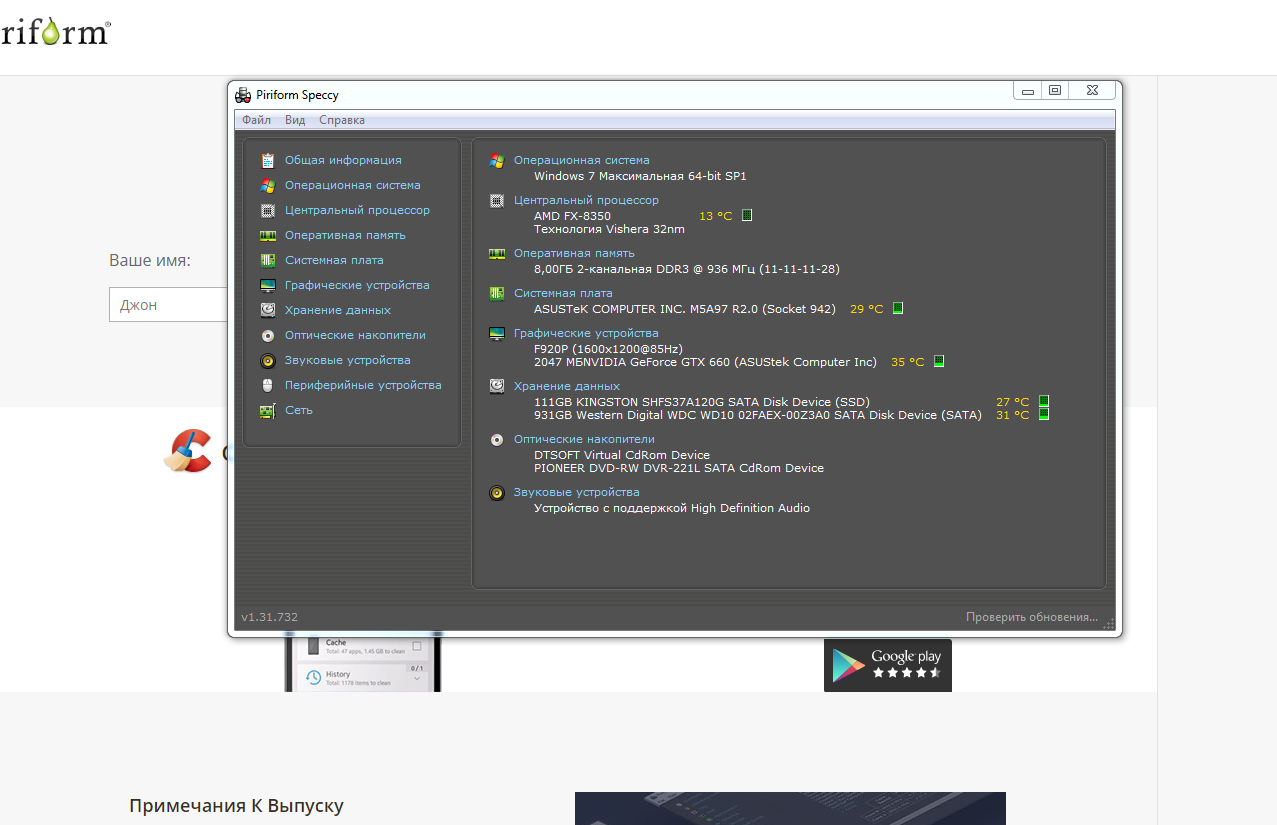1277x825 pixels.
Task: Click the CPU temperature indicator beside 13 °C
Action: [x=747, y=215]
